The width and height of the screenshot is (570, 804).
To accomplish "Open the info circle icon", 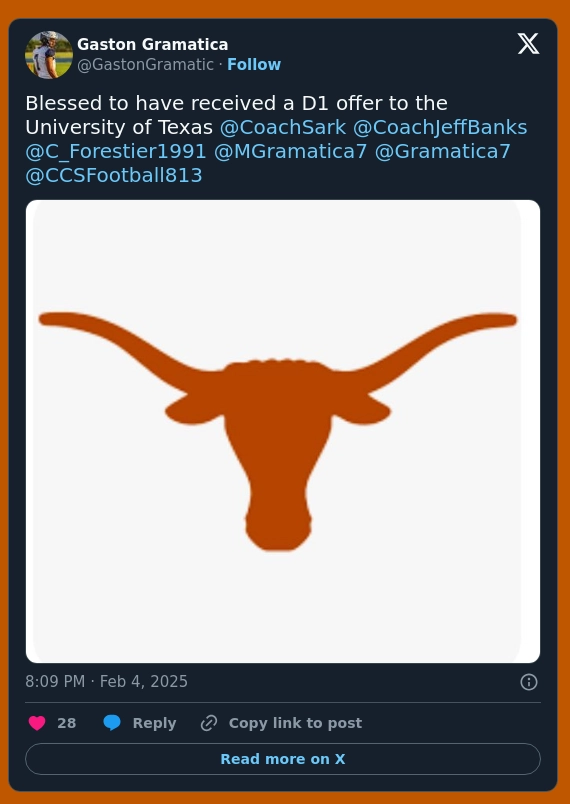I will pyautogui.click(x=528, y=682).
